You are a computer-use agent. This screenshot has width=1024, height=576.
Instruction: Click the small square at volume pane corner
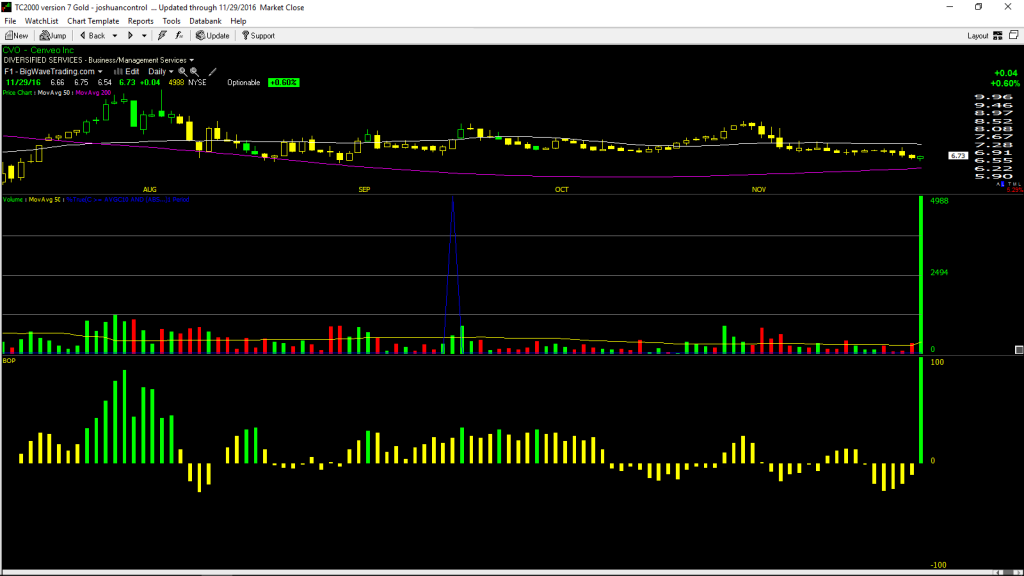[x=1019, y=350]
